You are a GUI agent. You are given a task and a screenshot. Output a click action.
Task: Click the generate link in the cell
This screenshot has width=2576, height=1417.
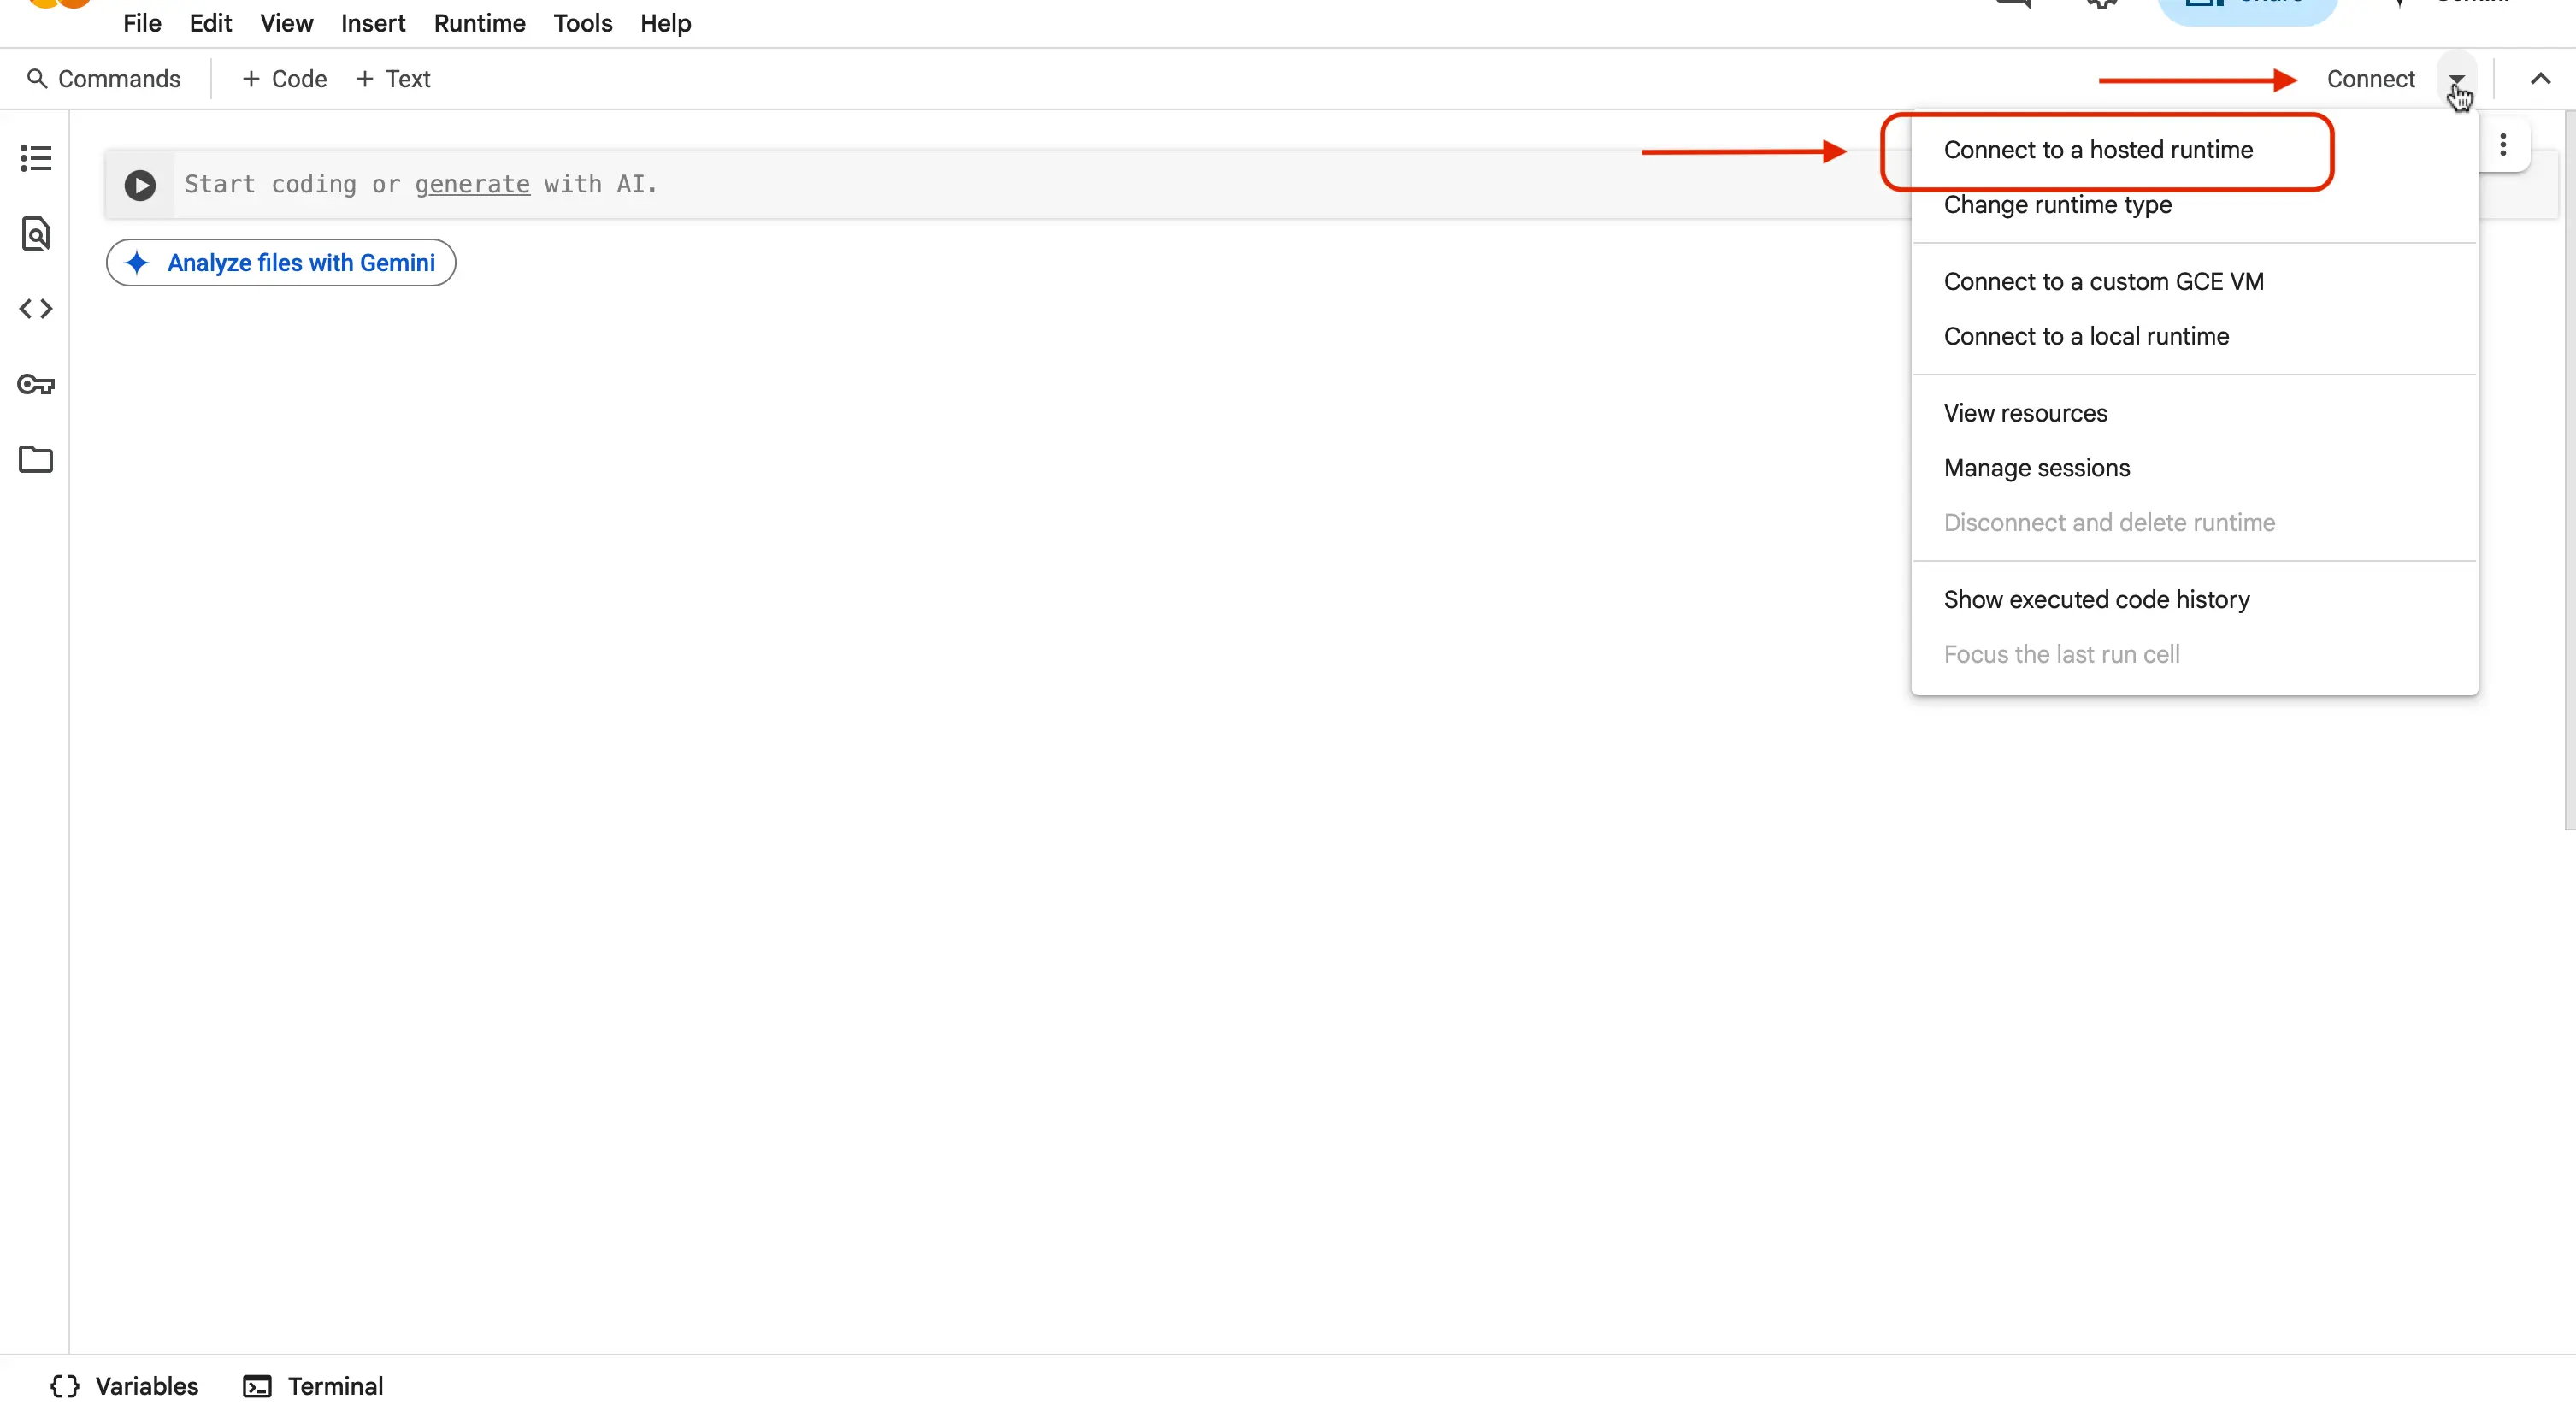(x=472, y=185)
